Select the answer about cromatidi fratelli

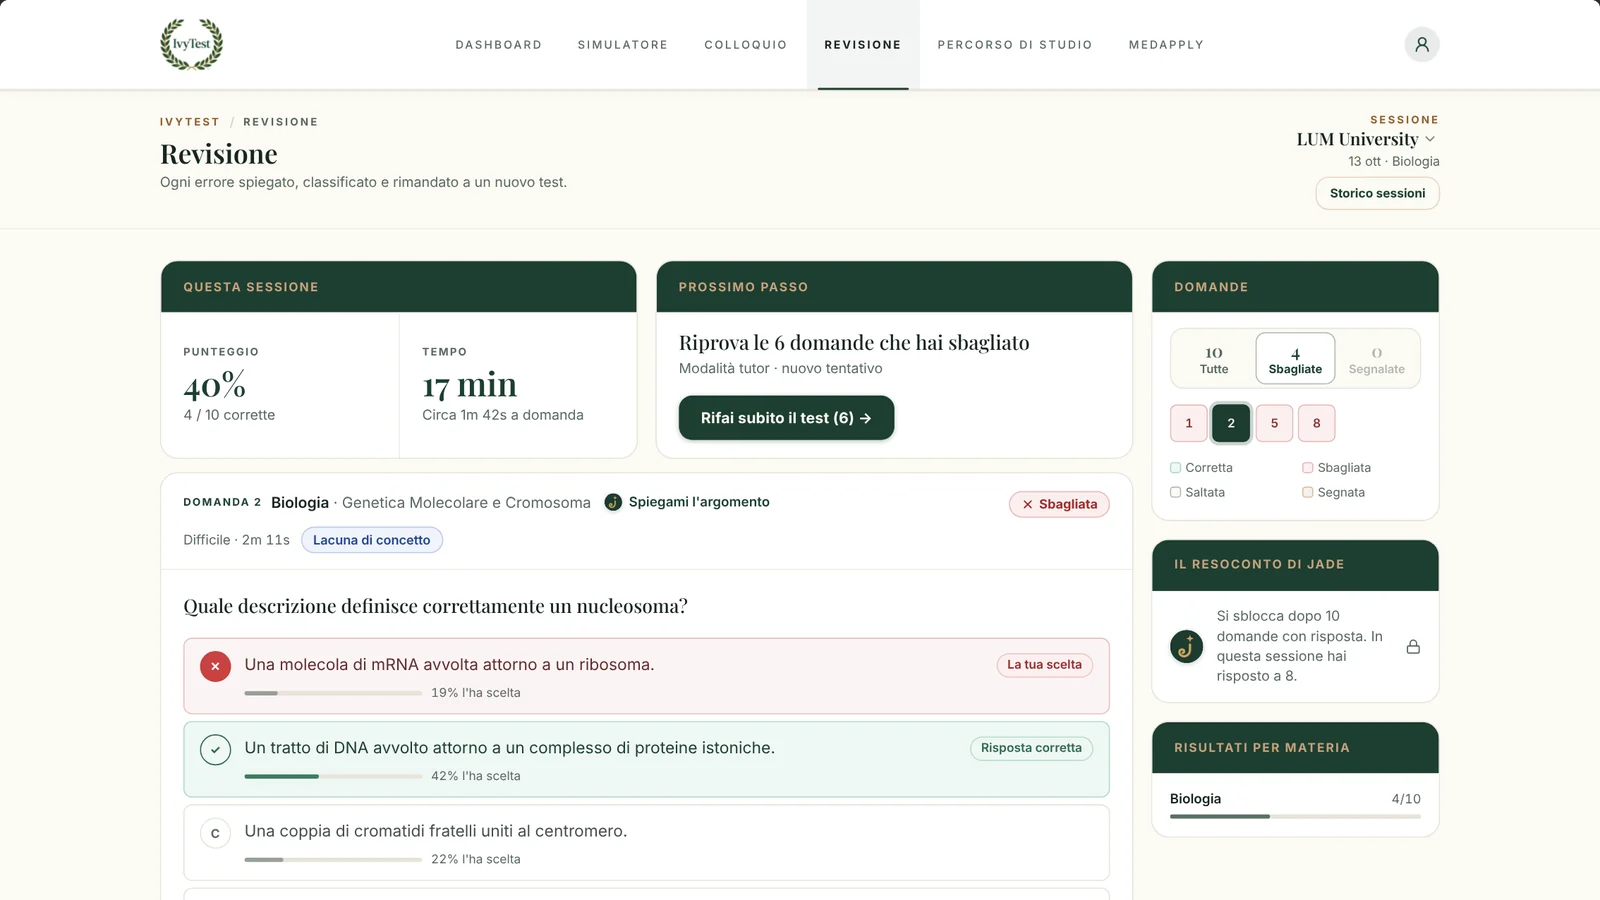646,843
